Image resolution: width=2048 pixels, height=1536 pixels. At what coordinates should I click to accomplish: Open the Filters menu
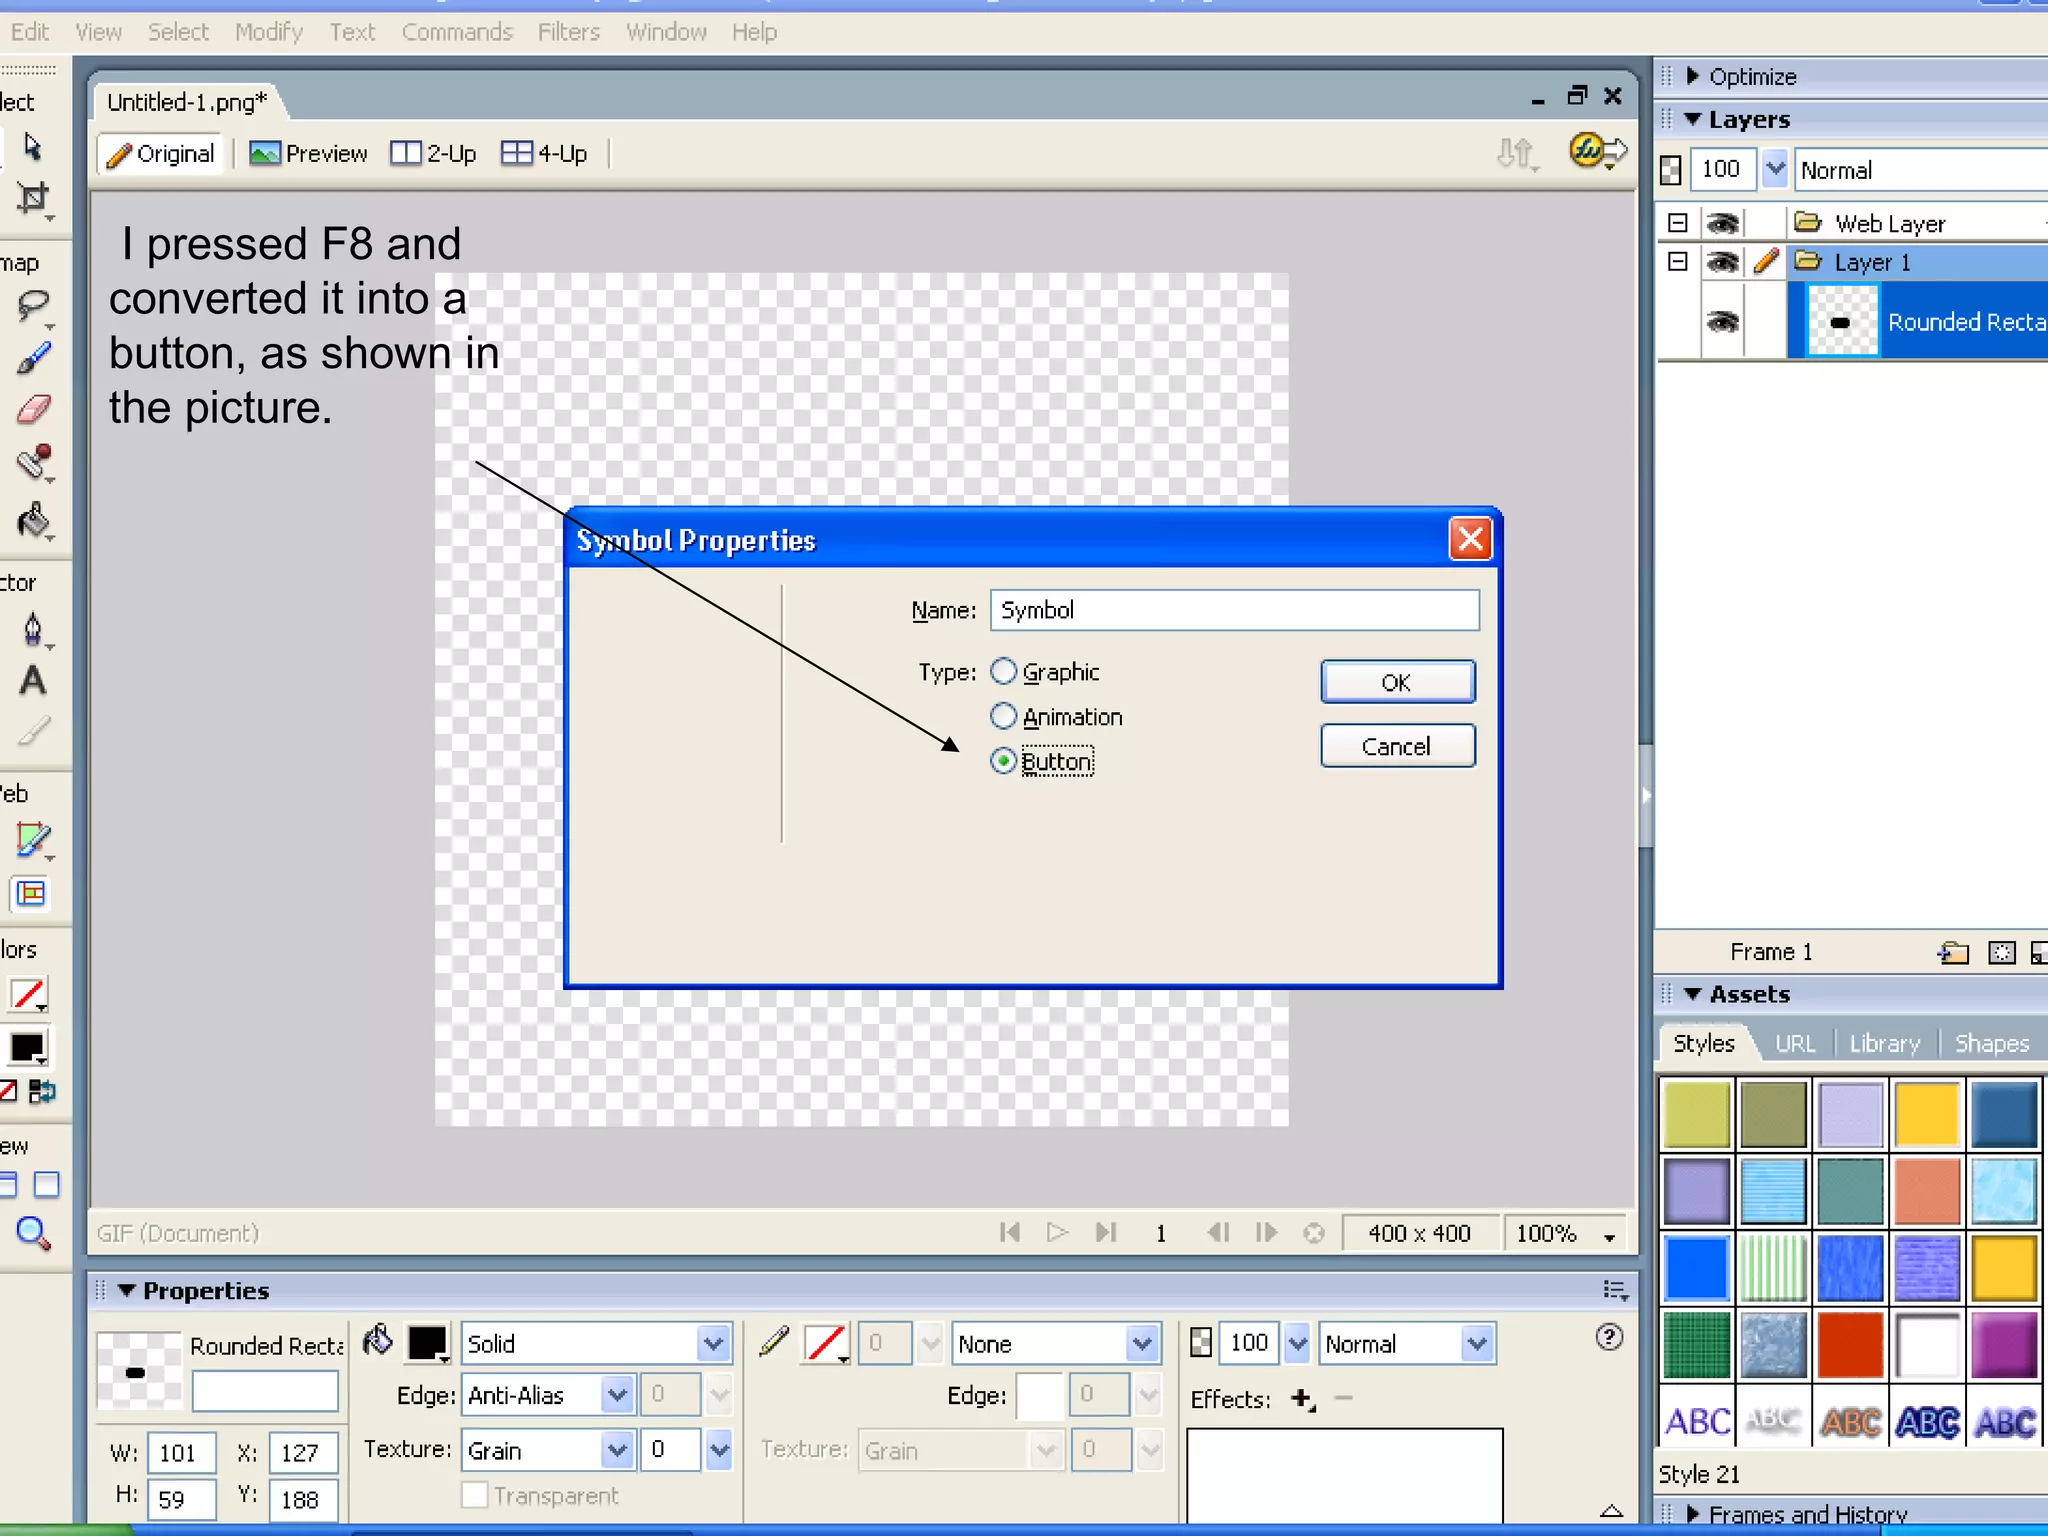tap(568, 32)
